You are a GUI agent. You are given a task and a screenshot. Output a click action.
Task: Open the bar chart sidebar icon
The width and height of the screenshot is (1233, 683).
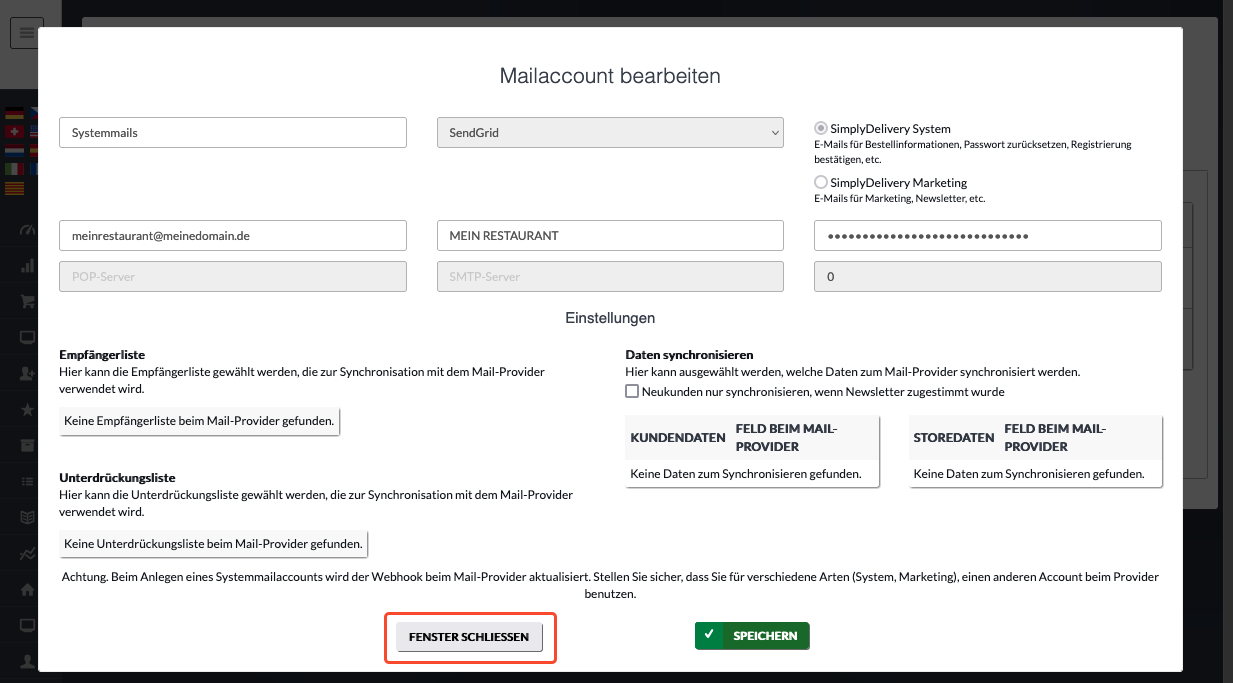point(27,265)
